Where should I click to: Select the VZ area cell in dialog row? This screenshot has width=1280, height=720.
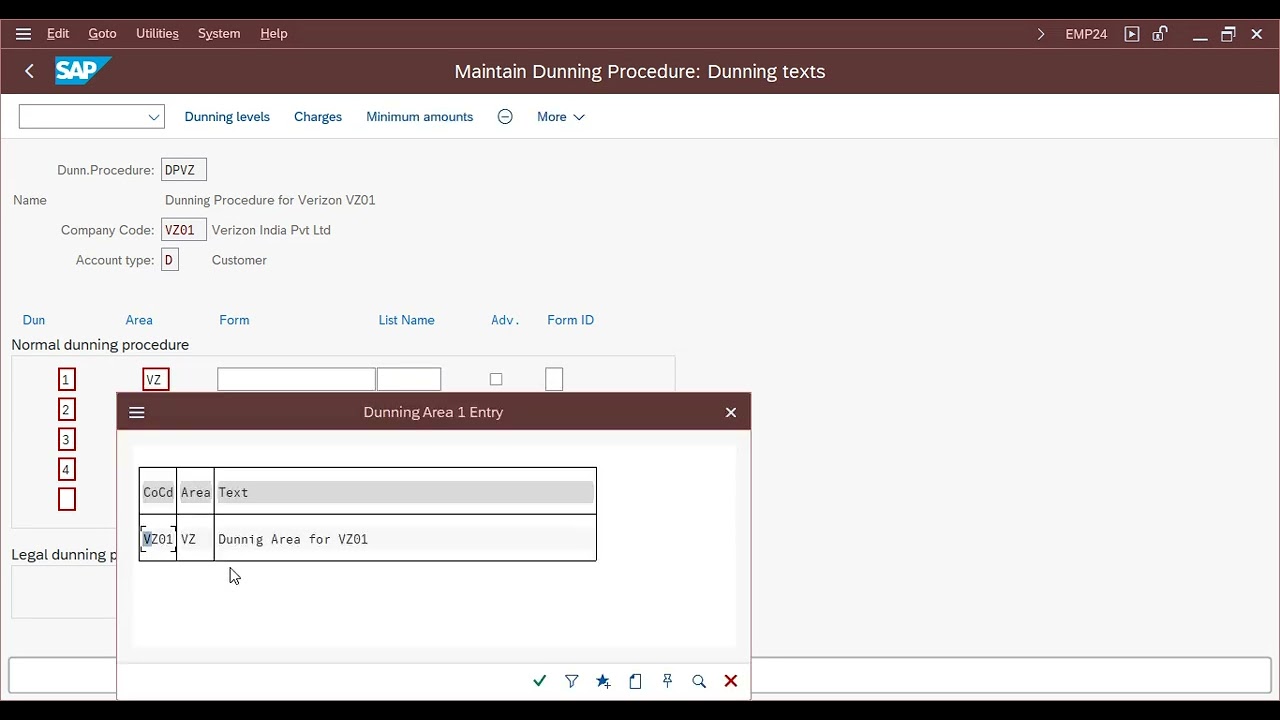pyautogui.click(x=195, y=539)
